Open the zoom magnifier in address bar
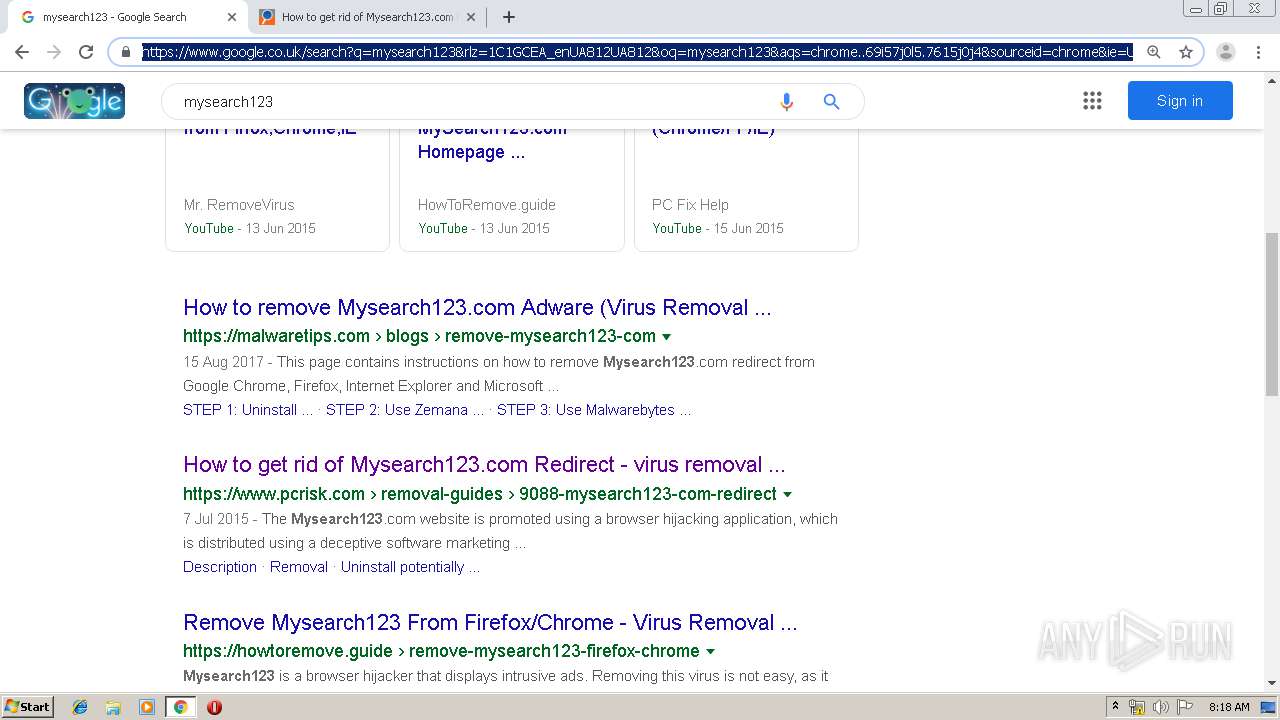Viewport: 1280px width, 720px height. (x=1154, y=52)
